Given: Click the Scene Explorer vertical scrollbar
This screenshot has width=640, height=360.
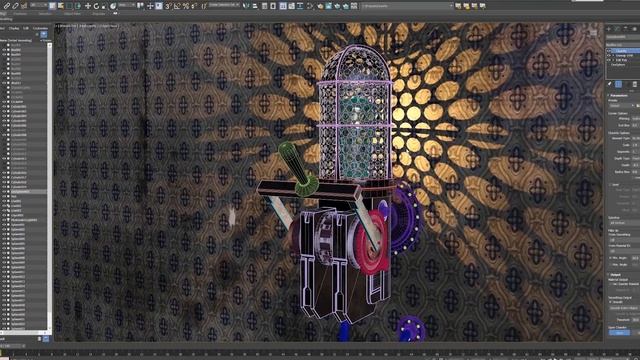Looking at the screenshot, I should 50,188.
